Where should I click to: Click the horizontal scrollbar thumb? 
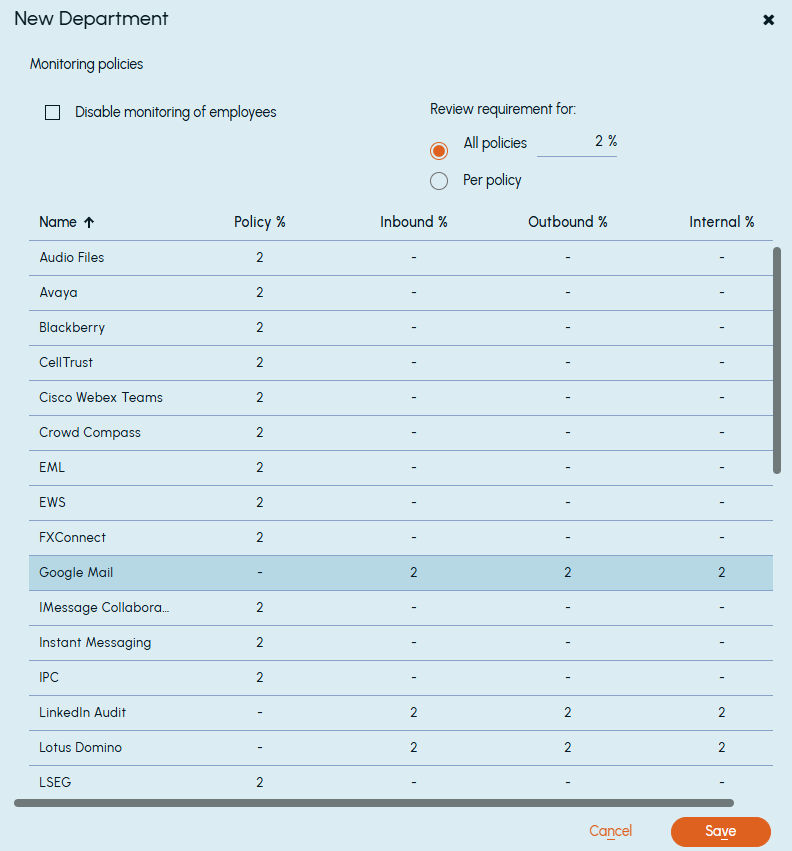[x=374, y=803]
